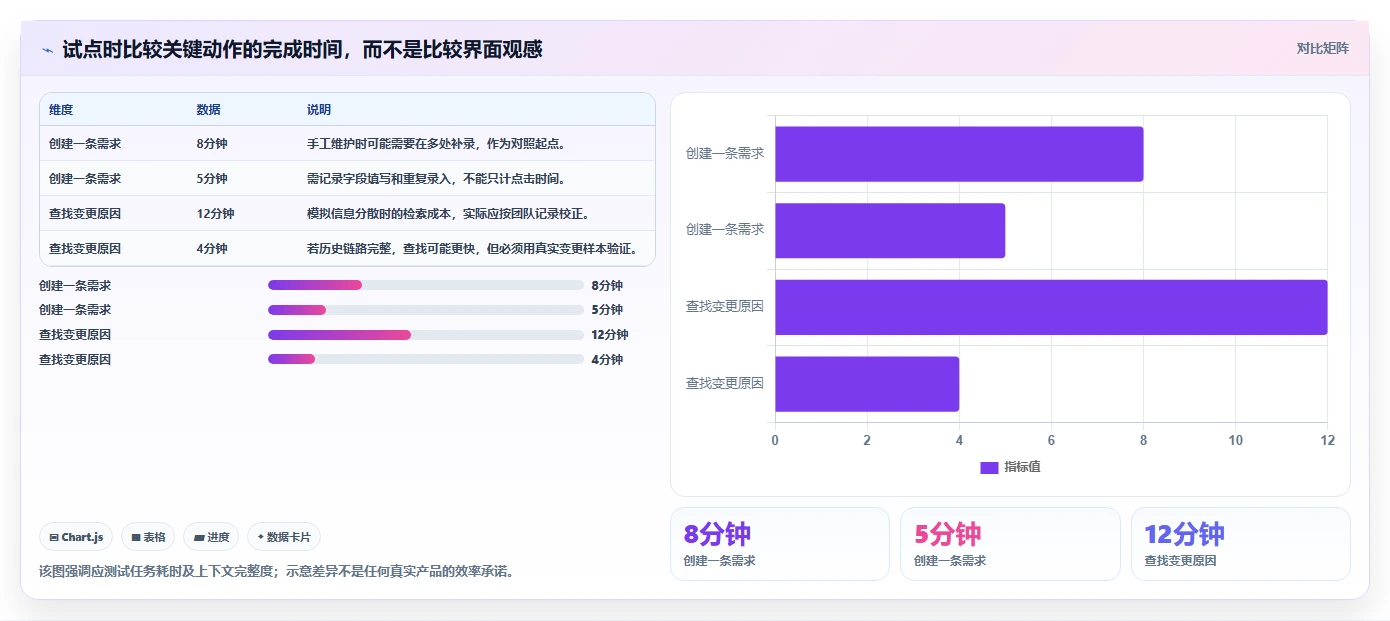Click the 说明 column header
The width and height of the screenshot is (1390, 621).
[x=319, y=110]
